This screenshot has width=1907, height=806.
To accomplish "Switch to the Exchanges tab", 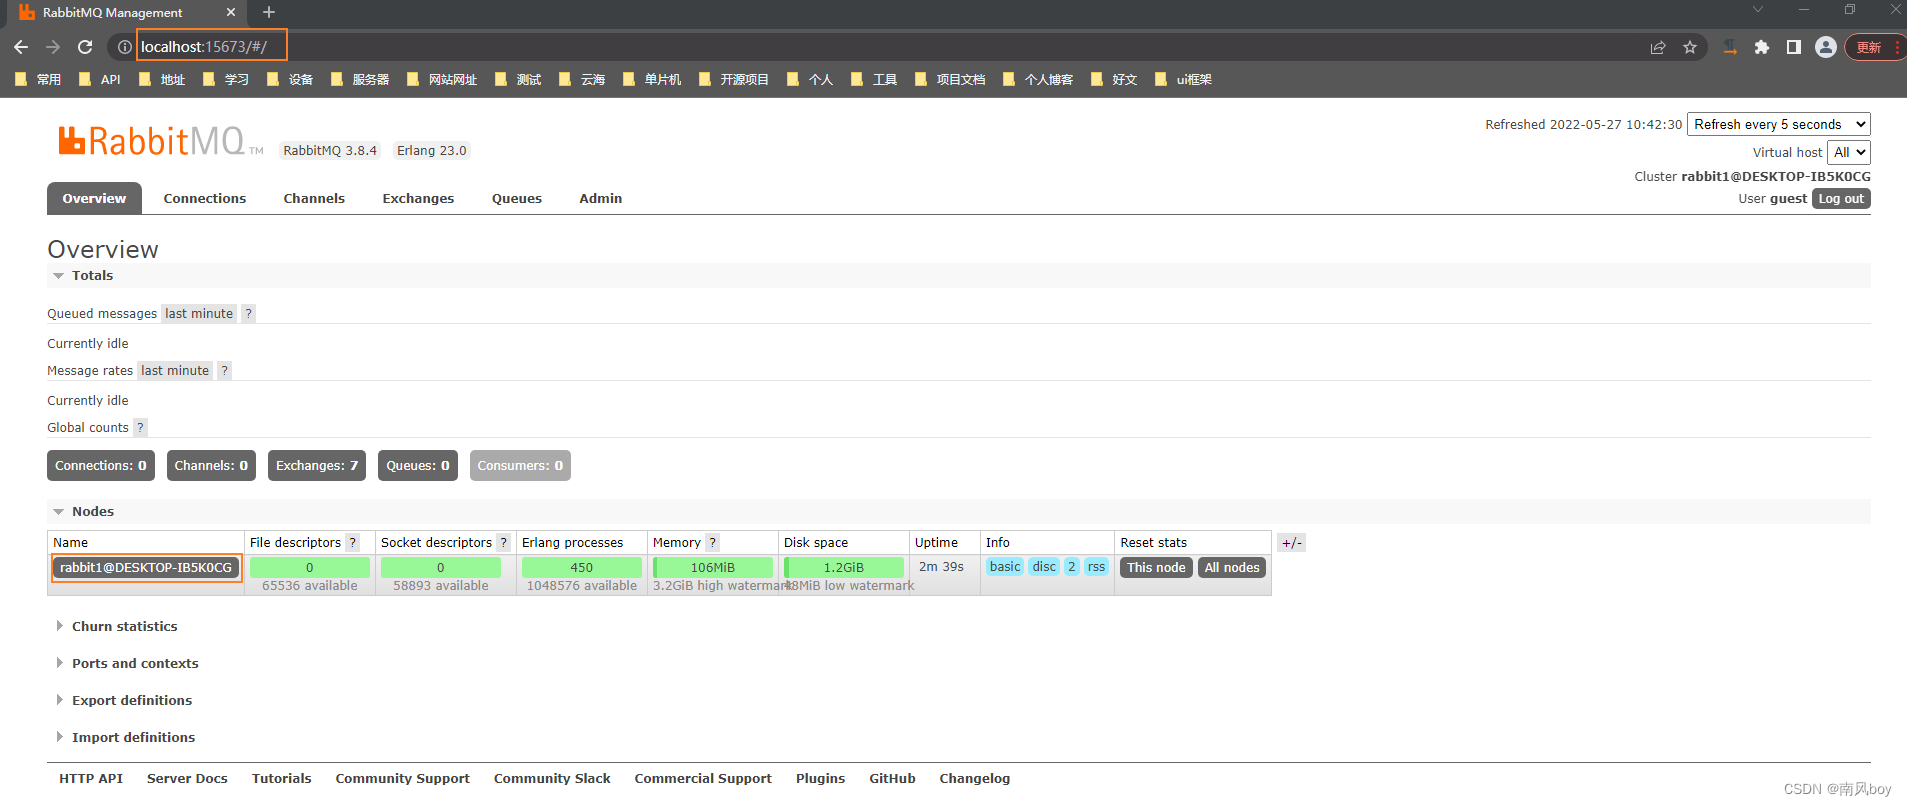I will coord(418,199).
